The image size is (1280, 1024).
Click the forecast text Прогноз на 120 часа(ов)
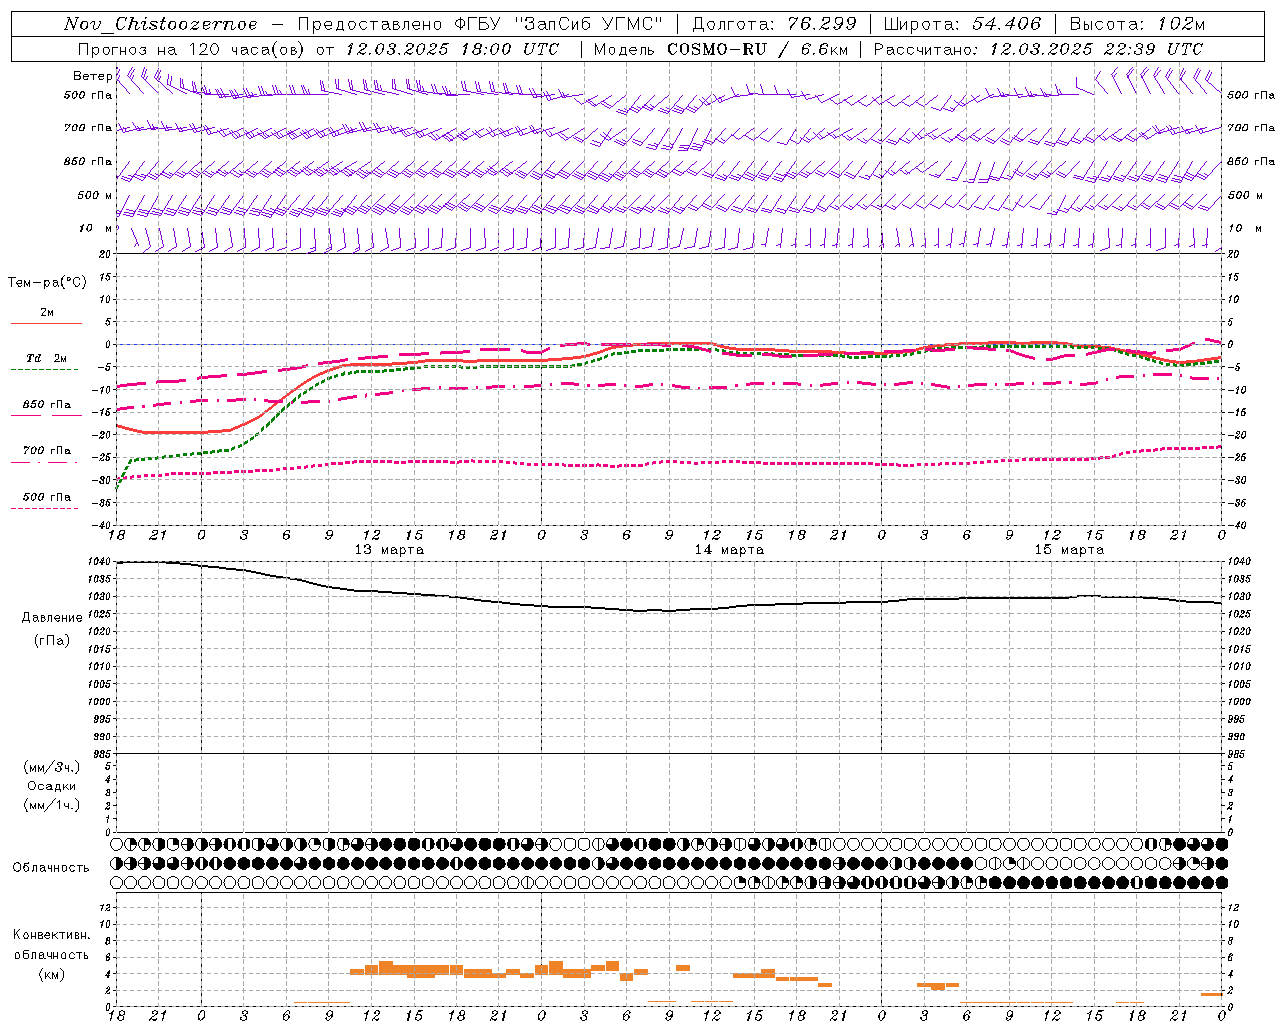coord(192,49)
